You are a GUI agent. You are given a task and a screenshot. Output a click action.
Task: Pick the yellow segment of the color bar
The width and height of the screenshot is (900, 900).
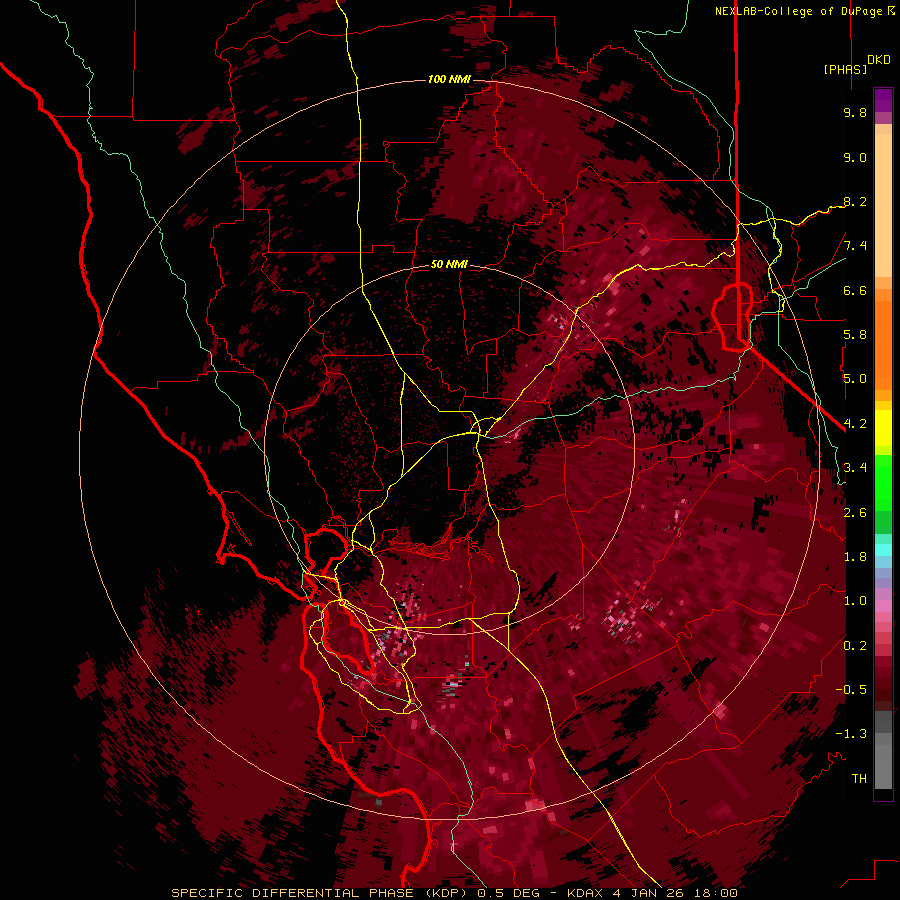pos(883,428)
